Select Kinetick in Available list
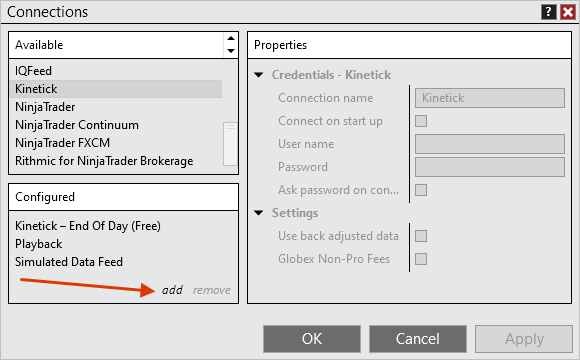 coord(116,89)
